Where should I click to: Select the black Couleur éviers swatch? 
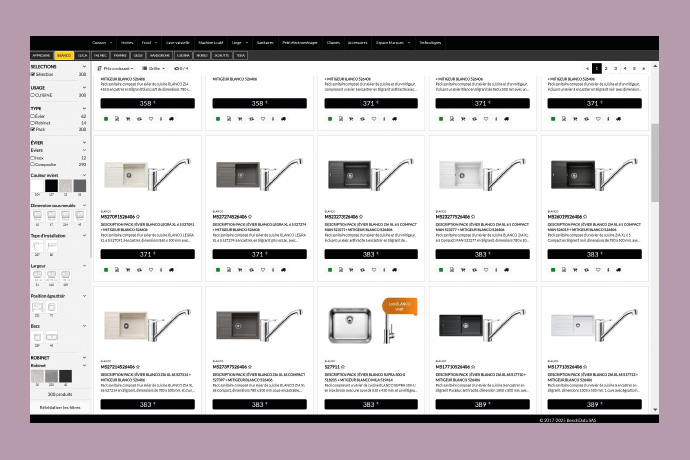pos(51,185)
